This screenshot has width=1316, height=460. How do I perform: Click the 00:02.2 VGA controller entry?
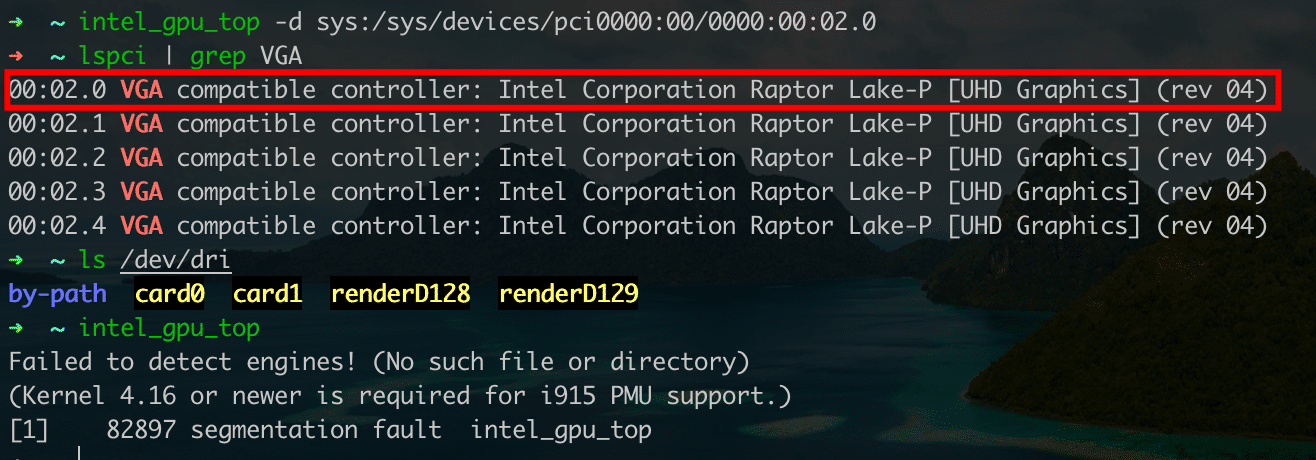tap(638, 158)
